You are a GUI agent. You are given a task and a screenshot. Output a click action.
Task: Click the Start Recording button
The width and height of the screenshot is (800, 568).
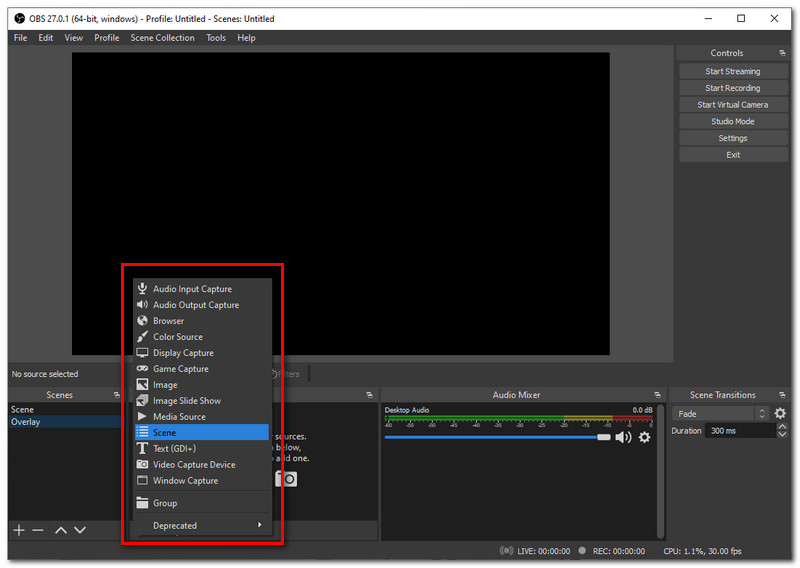pos(732,88)
